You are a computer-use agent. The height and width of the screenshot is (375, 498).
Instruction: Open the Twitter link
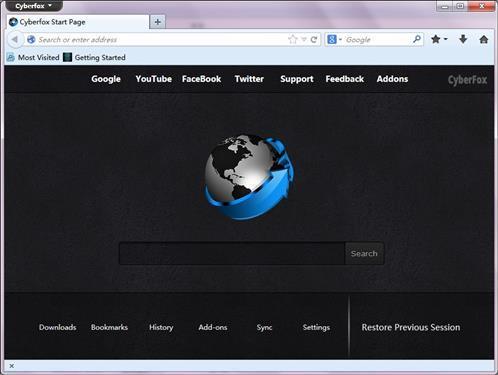[249, 79]
